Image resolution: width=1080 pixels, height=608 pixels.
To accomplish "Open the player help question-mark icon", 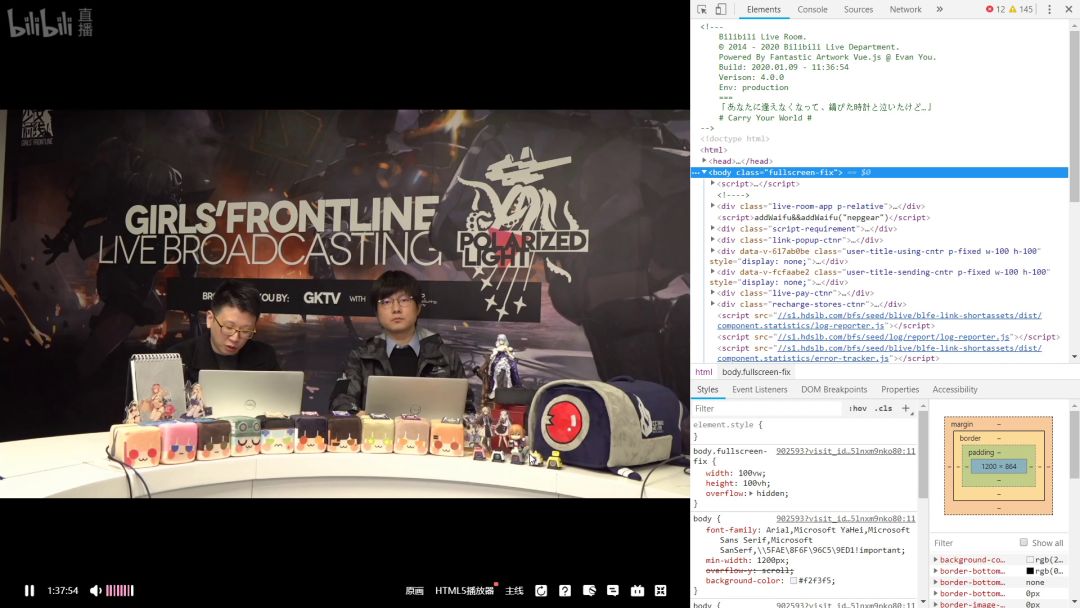I will click(x=565, y=591).
